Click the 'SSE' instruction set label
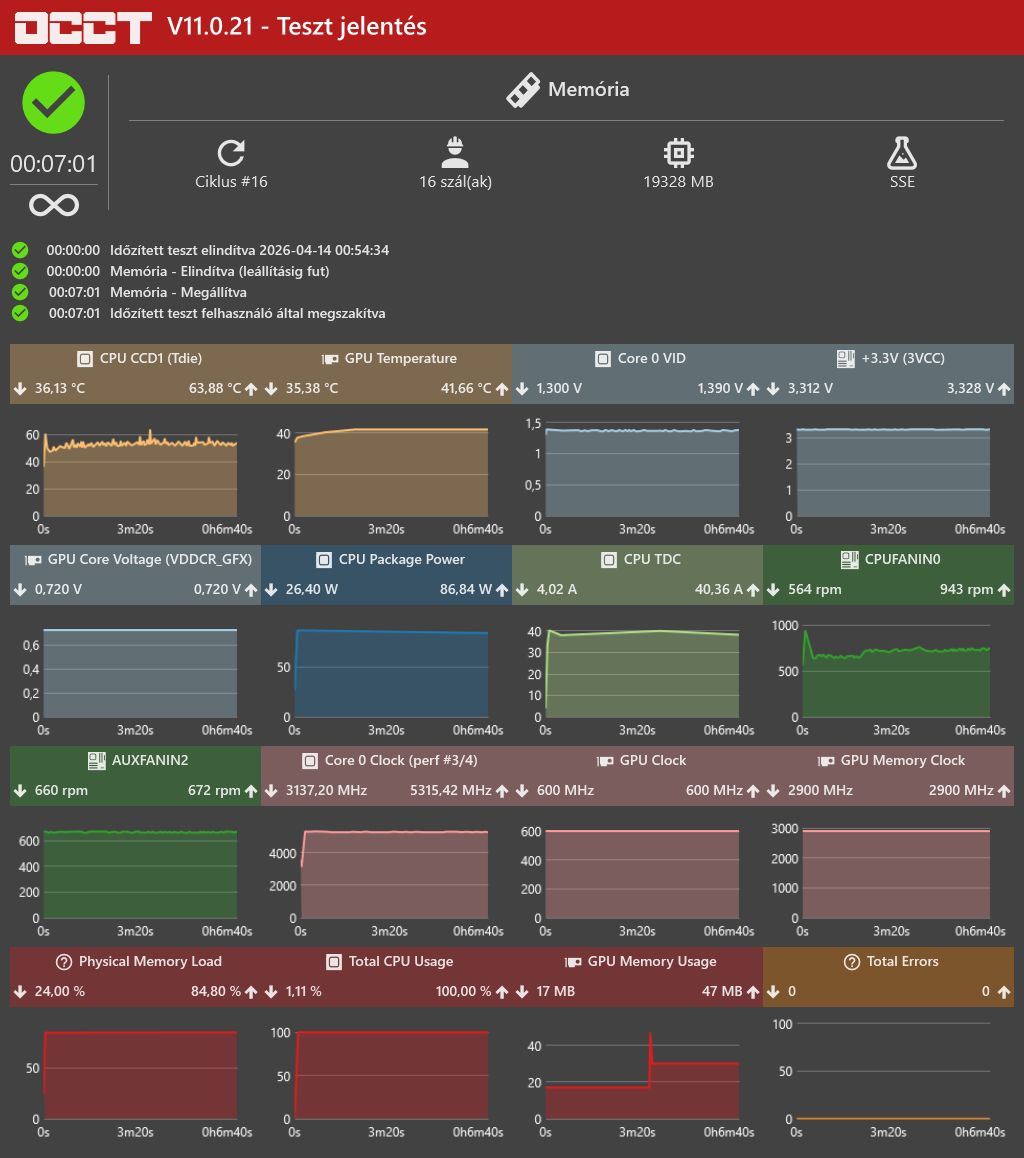Screen dimensions: 1024x1158 (x=902, y=182)
